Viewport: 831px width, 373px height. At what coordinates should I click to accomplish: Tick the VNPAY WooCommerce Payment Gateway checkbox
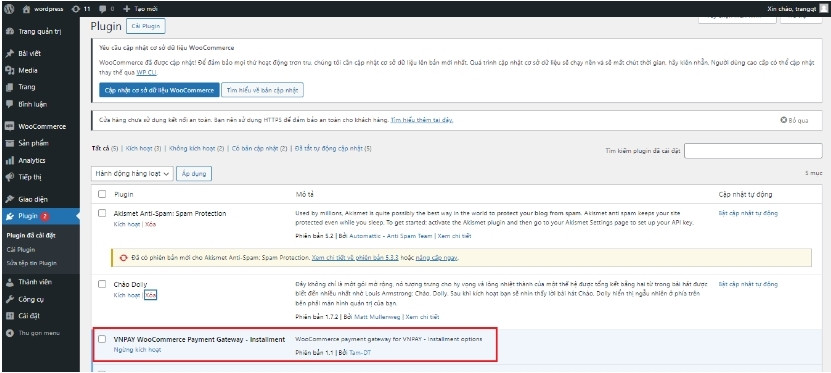(102, 340)
